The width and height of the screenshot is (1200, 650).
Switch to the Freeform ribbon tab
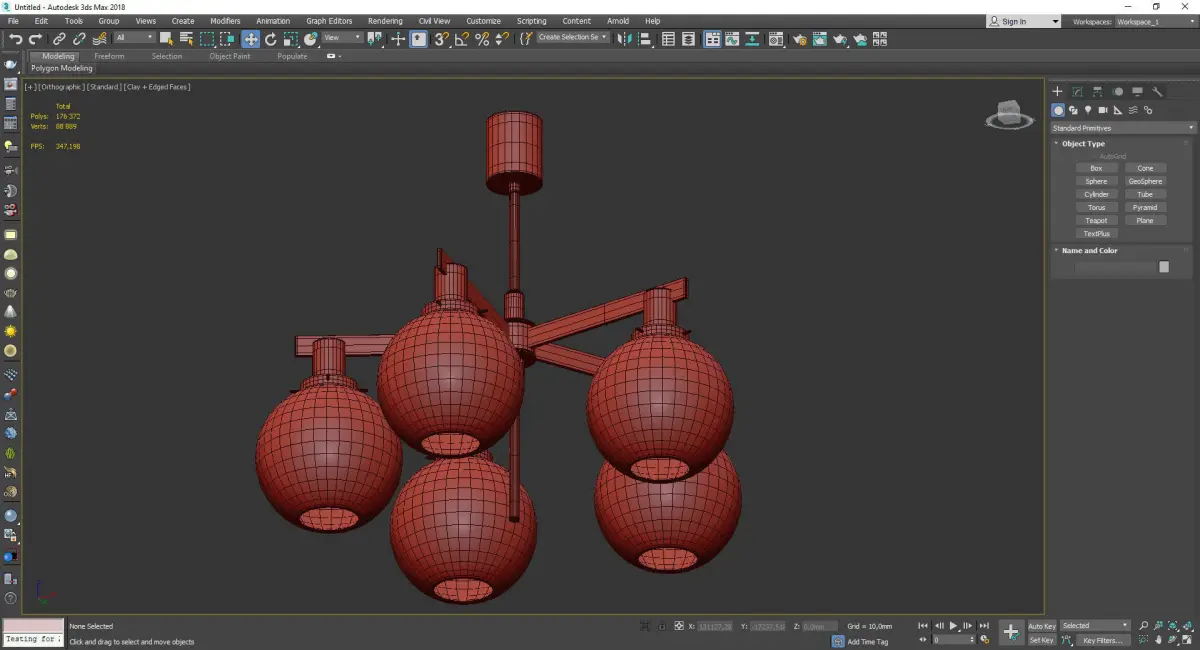pos(109,56)
